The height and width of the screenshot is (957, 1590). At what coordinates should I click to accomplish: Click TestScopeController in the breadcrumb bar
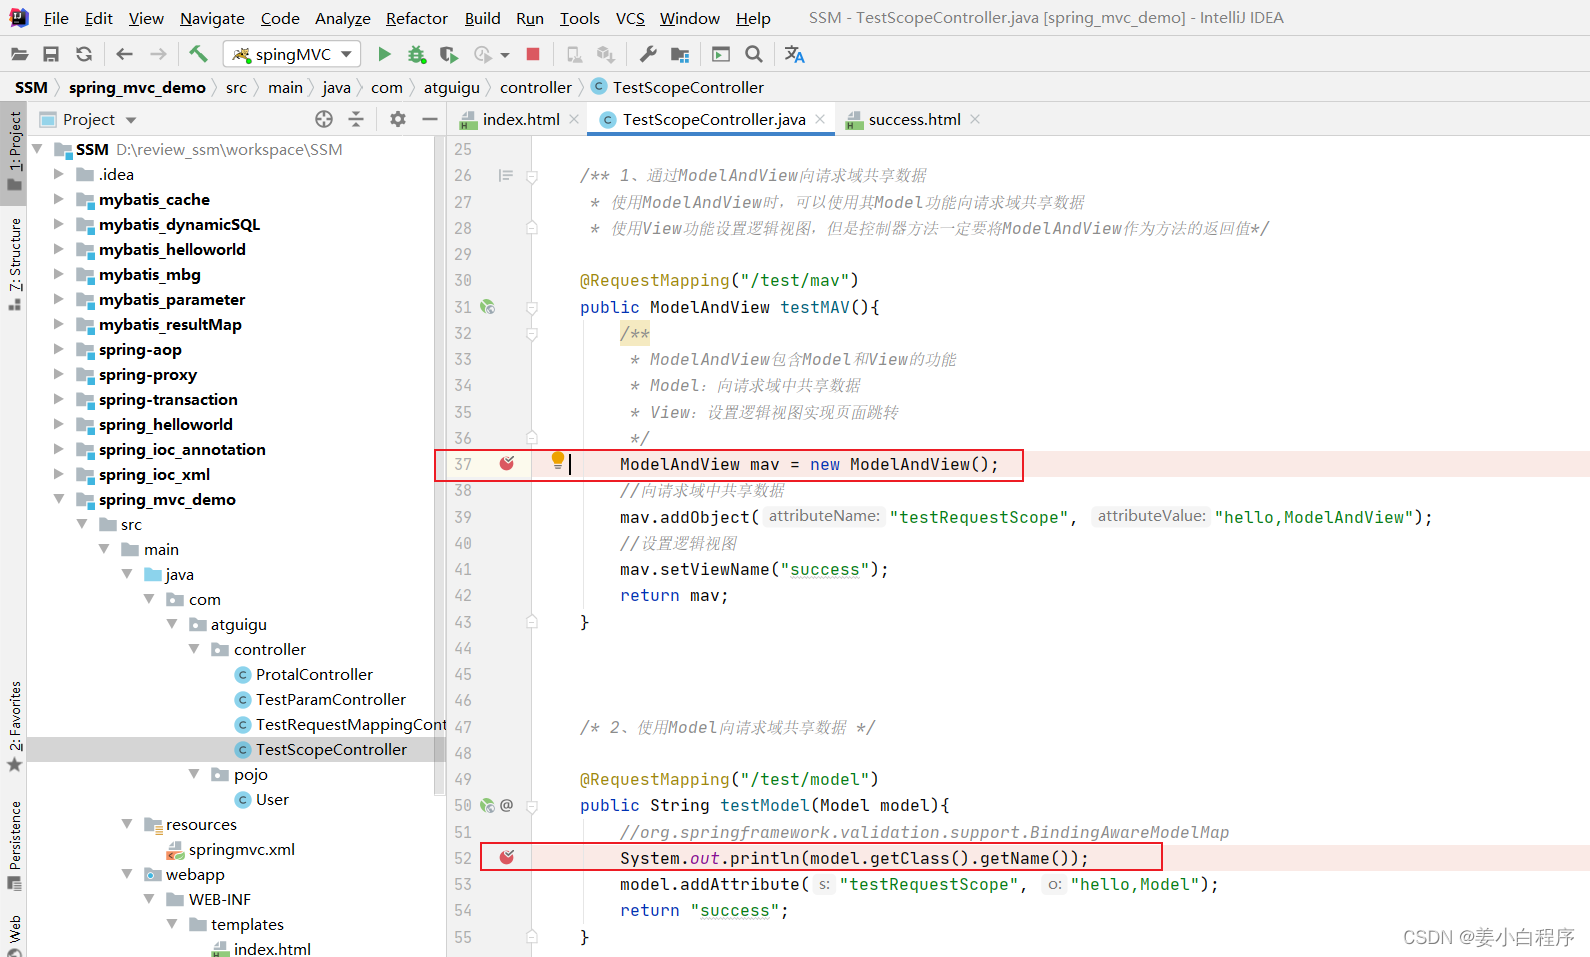coord(678,88)
